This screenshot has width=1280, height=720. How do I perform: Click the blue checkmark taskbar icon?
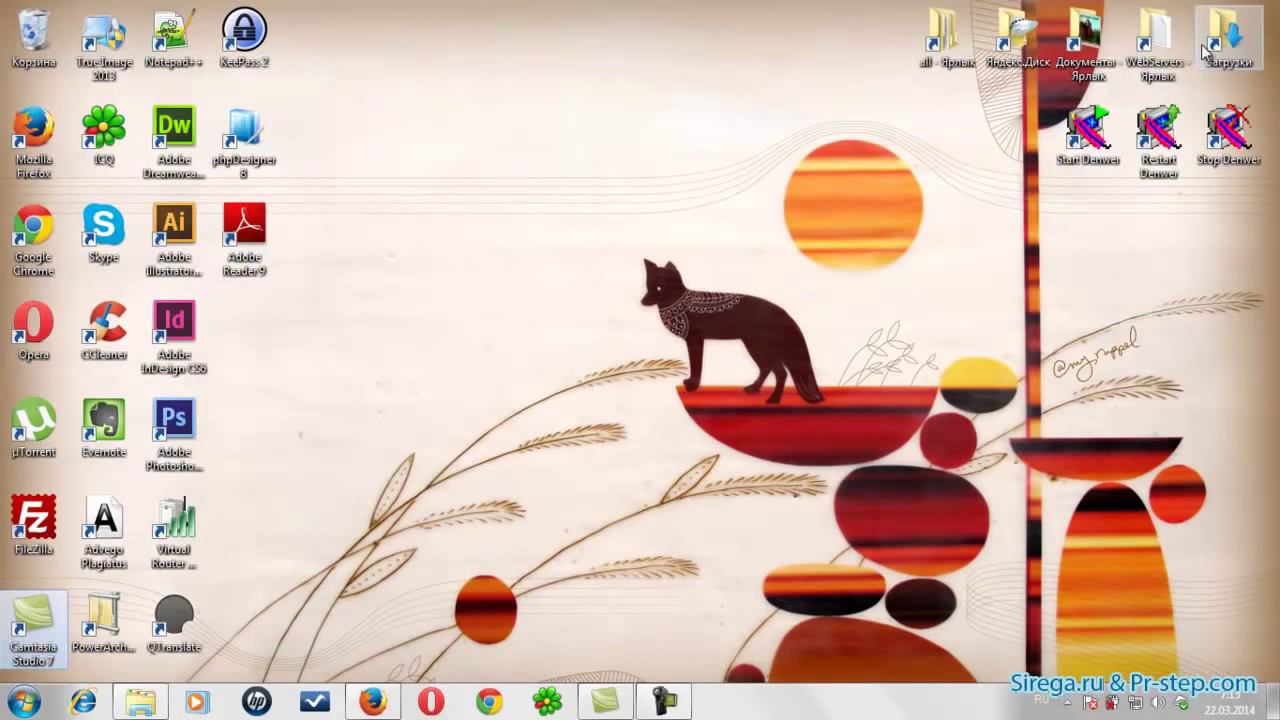coord(314,702)
